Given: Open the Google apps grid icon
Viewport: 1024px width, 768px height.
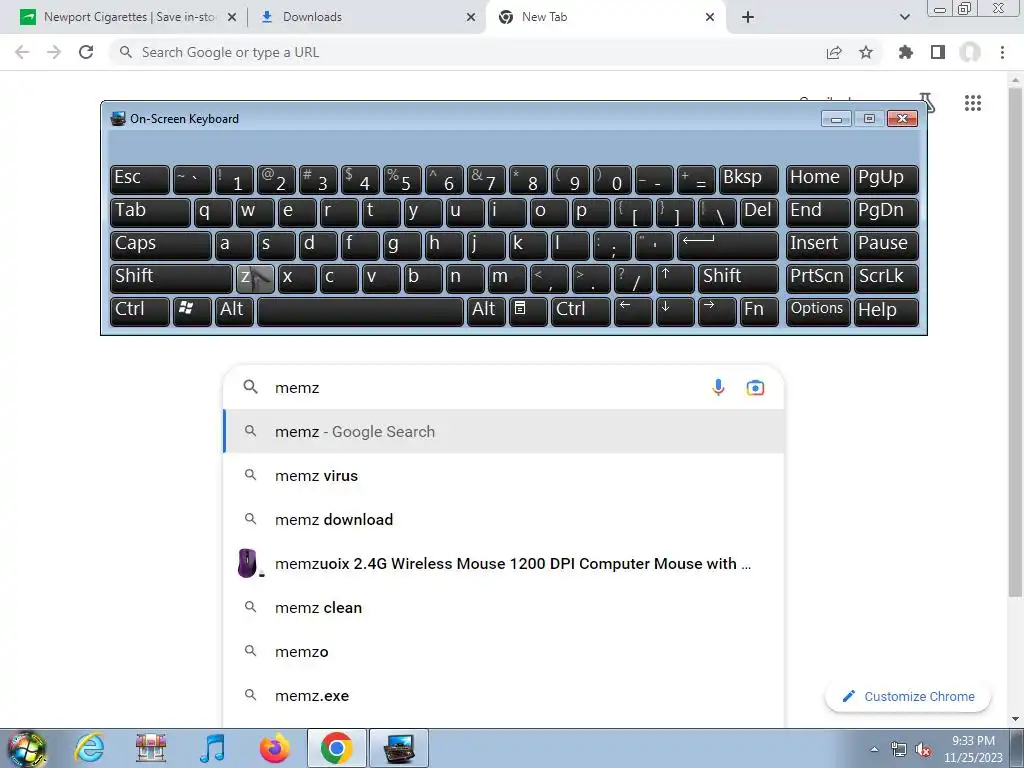Looking at the screenshot, I should click(973, 103).
